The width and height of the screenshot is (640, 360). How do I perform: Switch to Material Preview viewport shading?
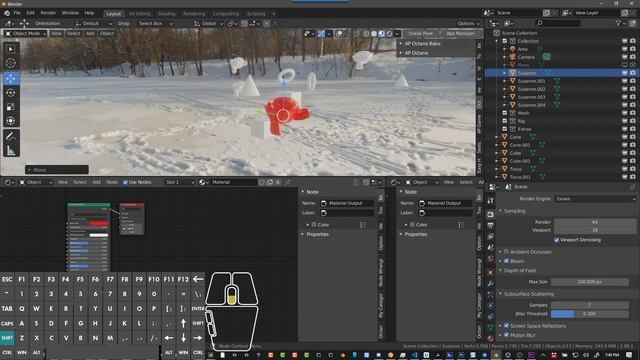click(381, 33)
